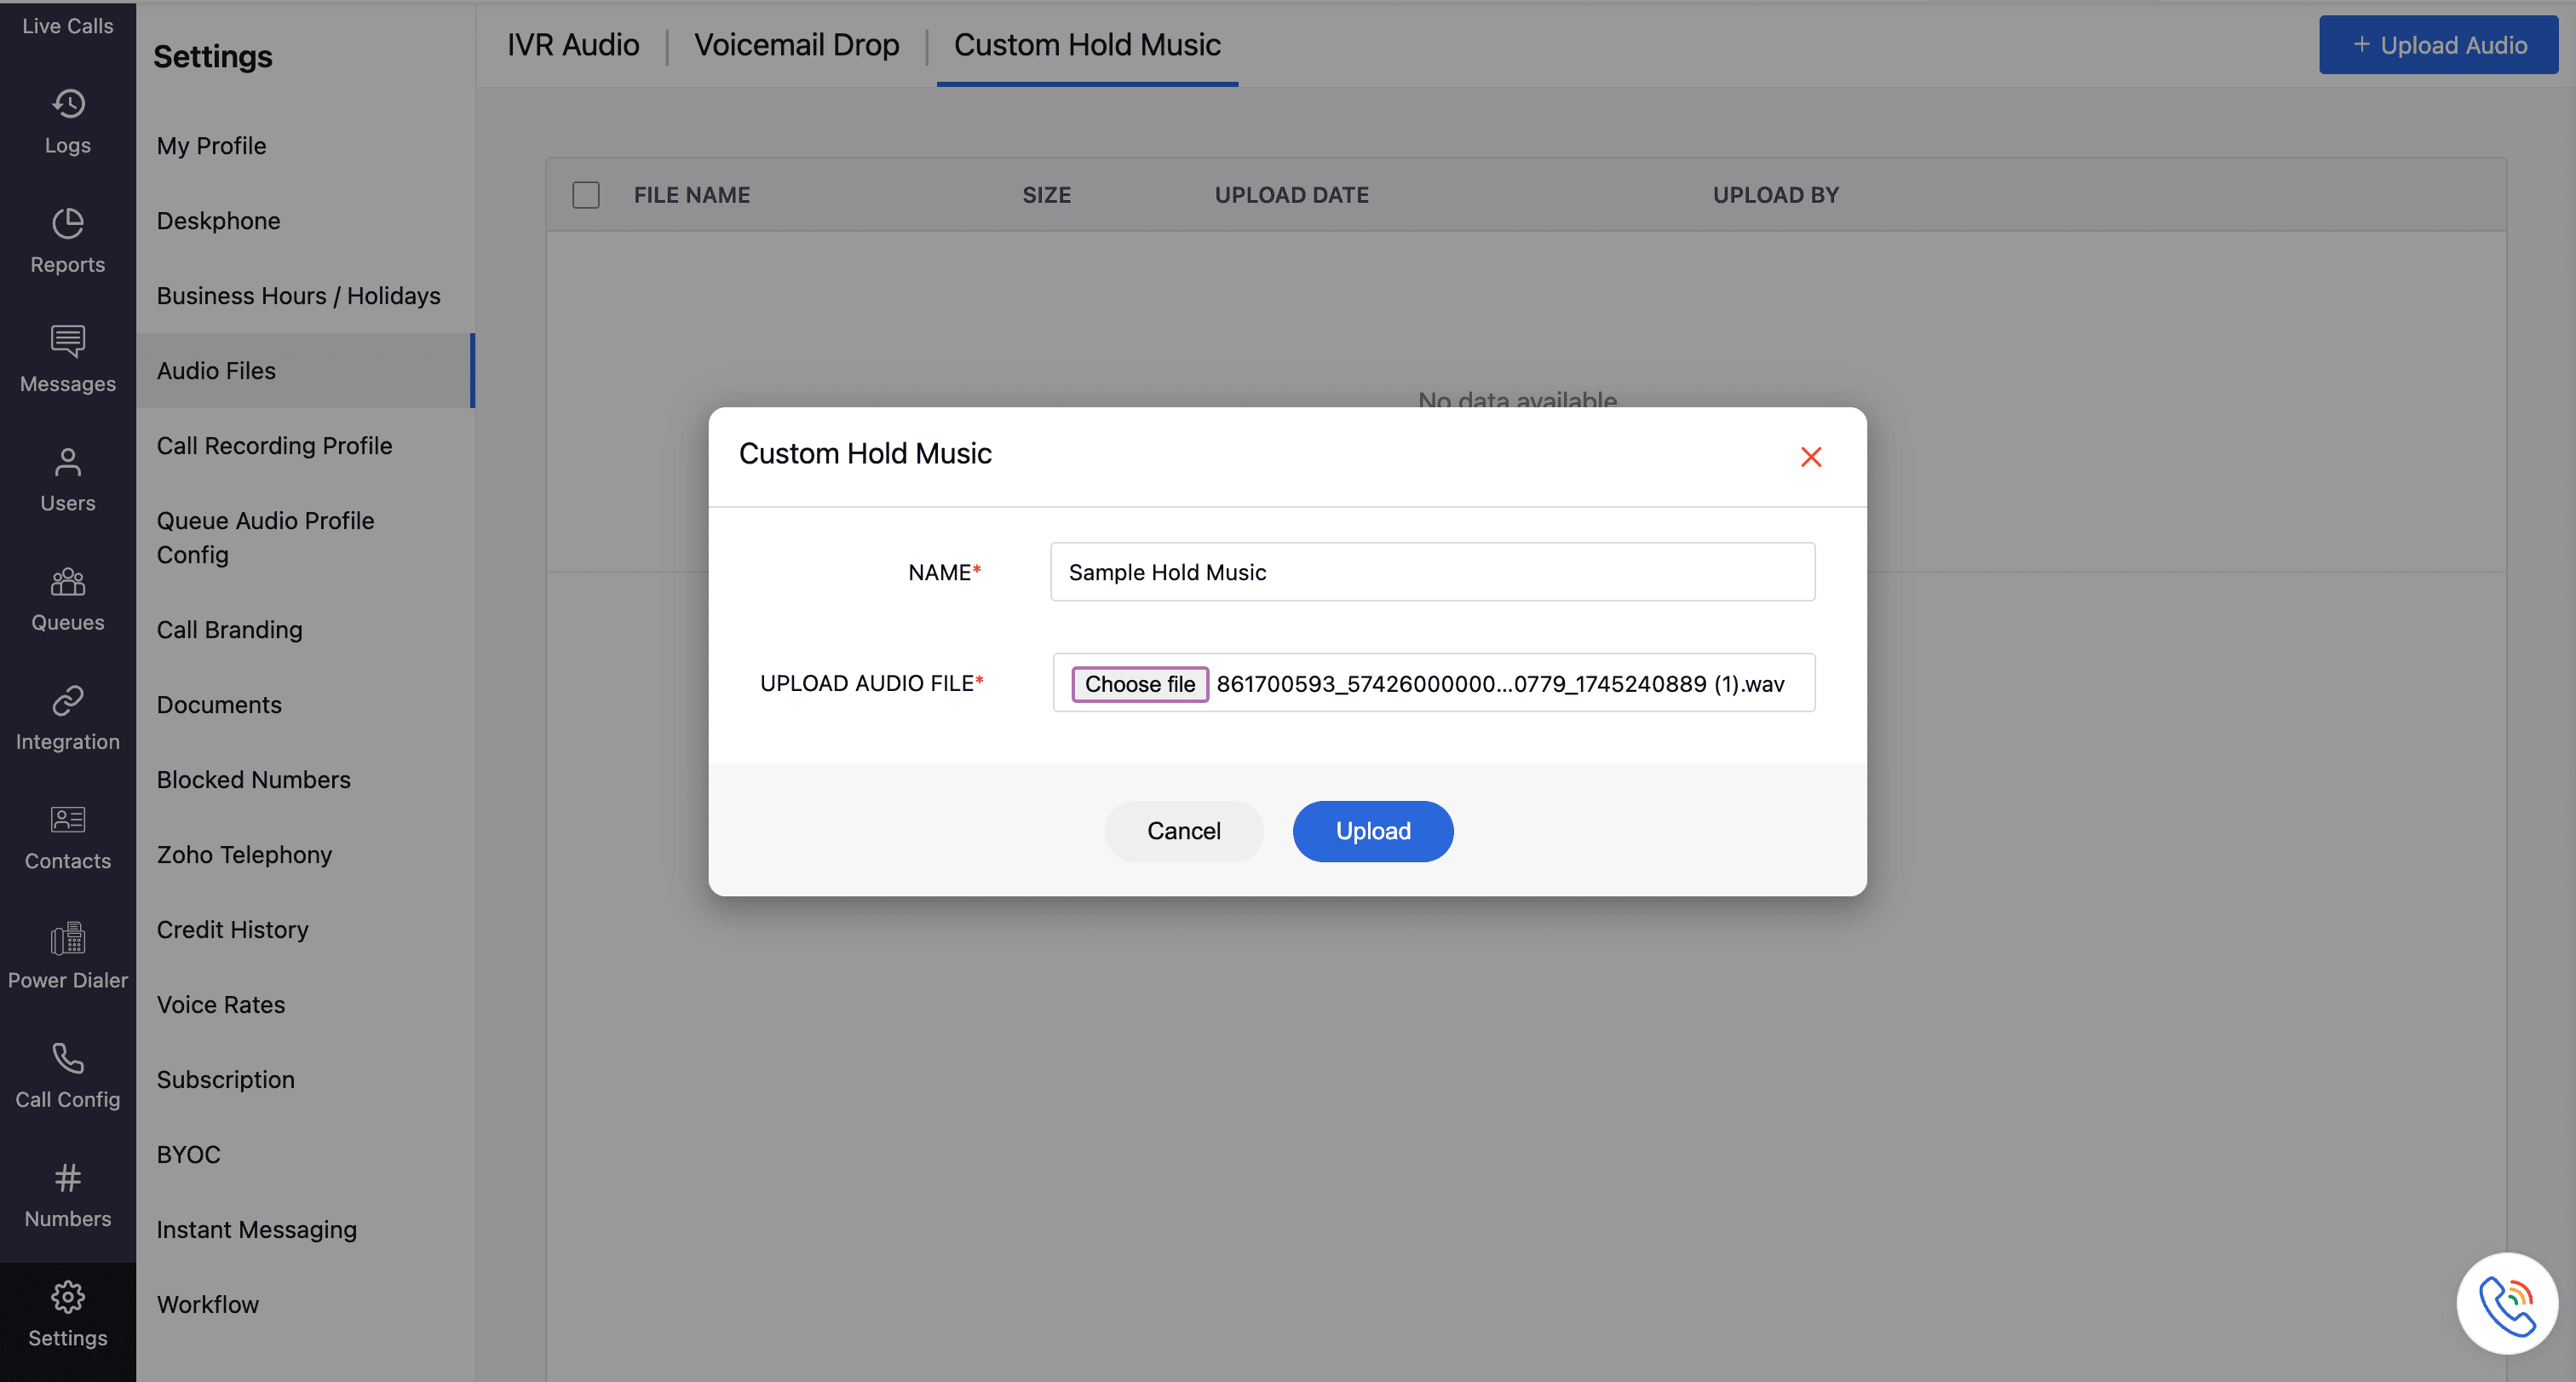Open the Logs history icon
The width and height of the screenshot is (2576, 1382).
coord(68,104)
